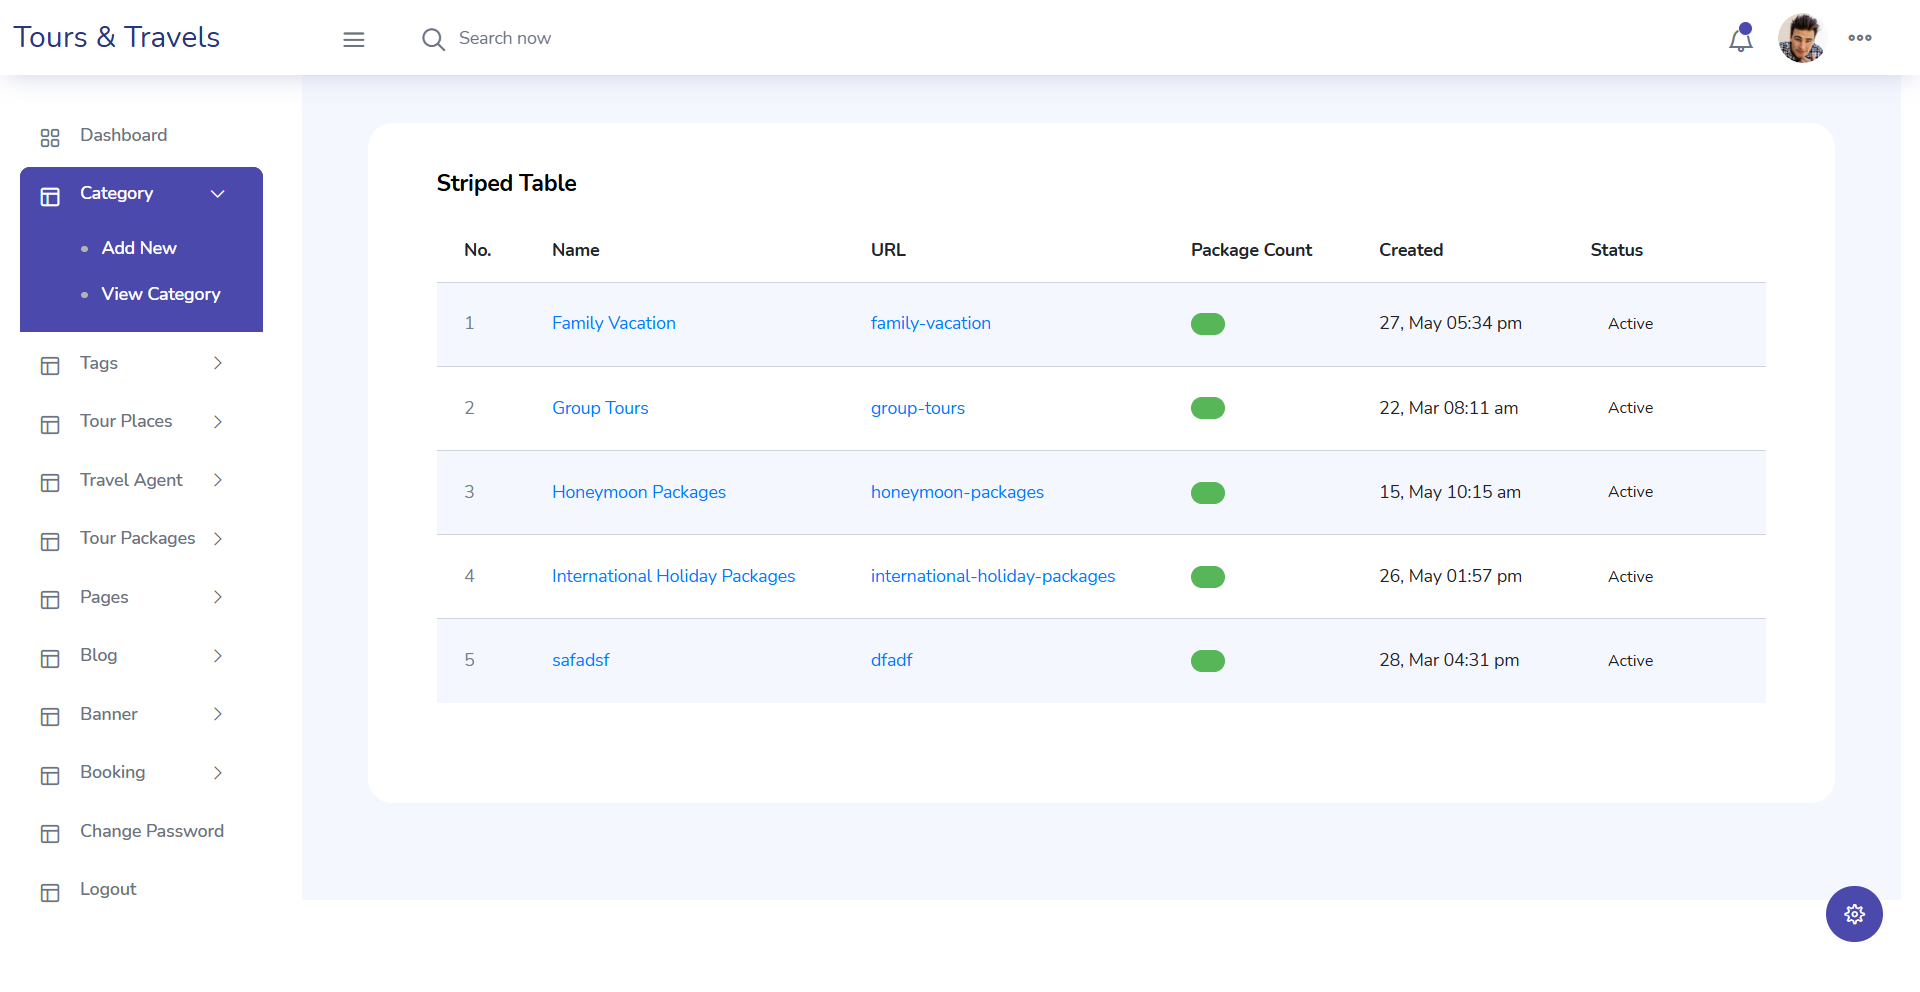Toggle the Family Vacation green switch
This screenshot has width=1920, height=992.
pos(1207,324)
